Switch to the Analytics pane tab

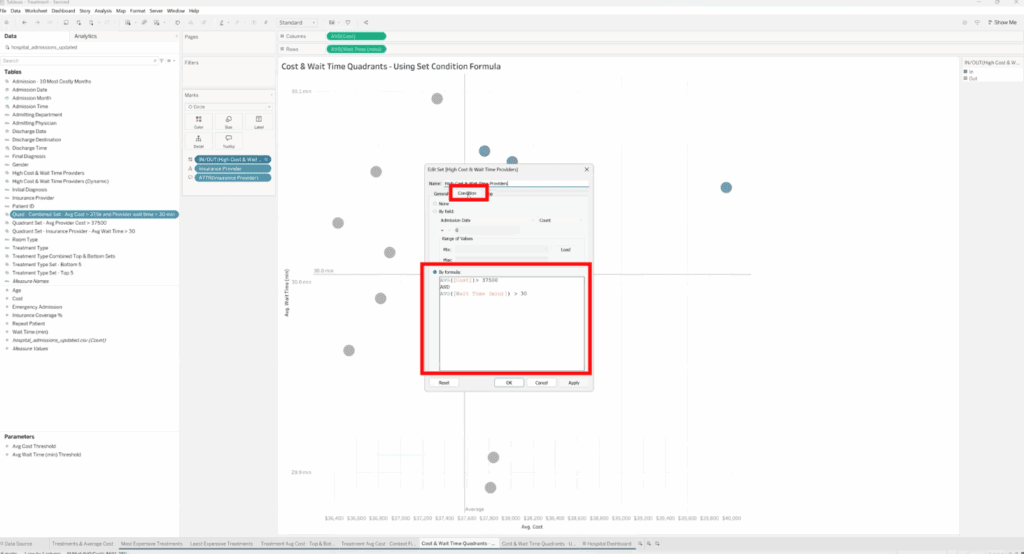[86, 37]
